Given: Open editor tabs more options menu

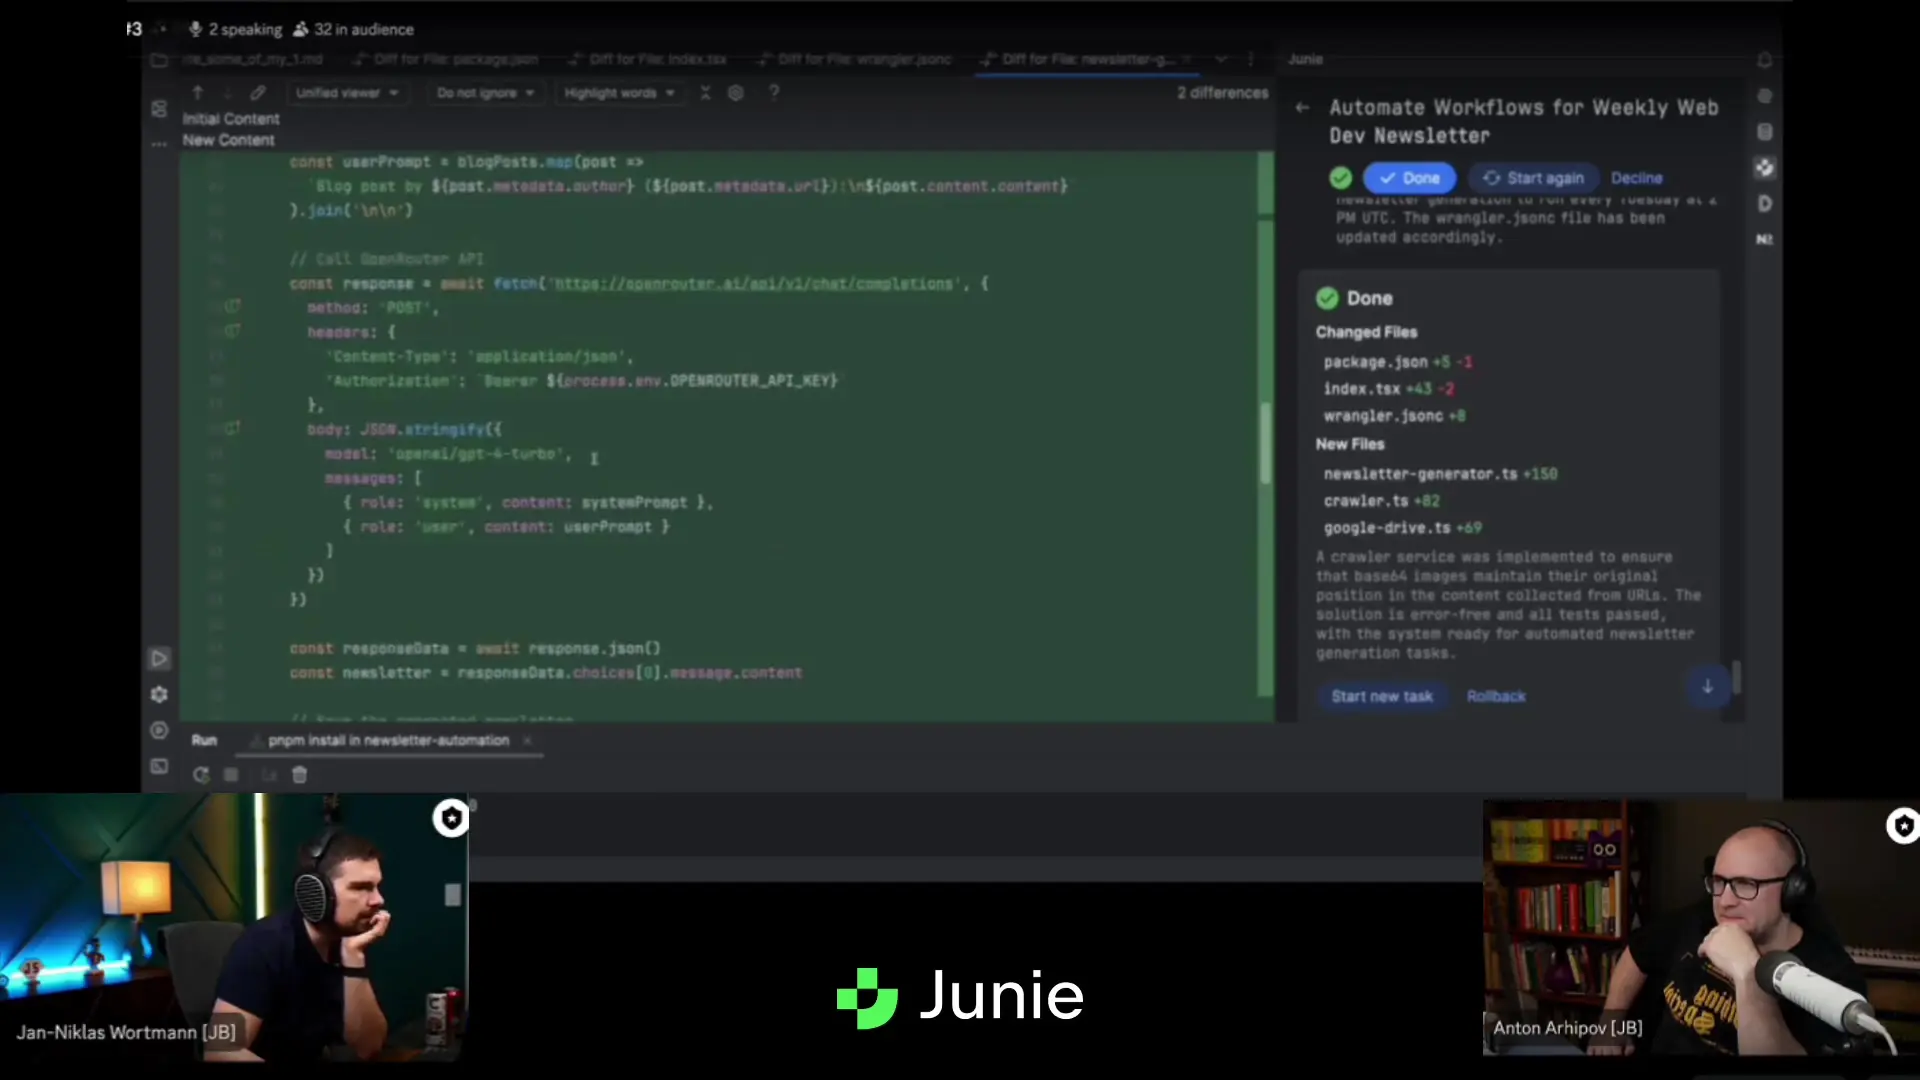Looking at the screenshot, I should (x=1250, y=60).
